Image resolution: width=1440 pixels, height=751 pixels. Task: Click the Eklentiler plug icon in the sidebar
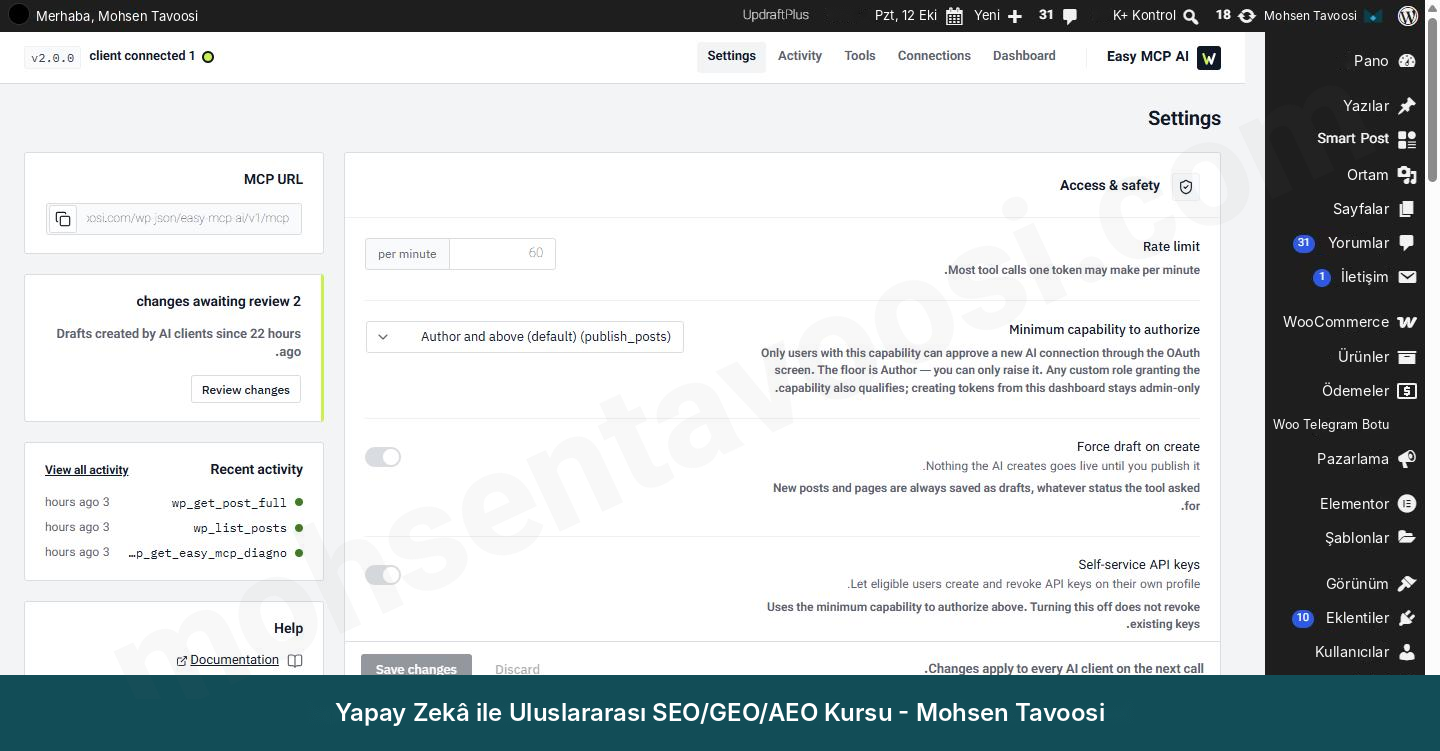point(1407,618)
